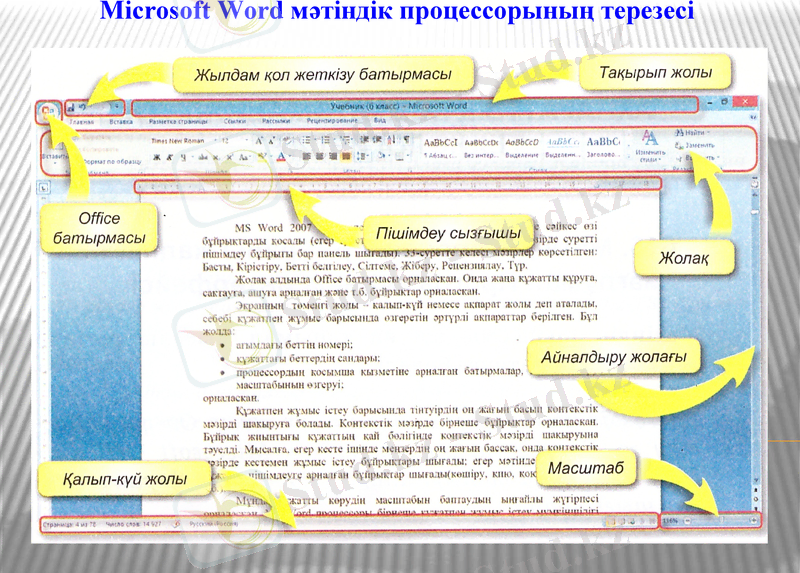This screenshot has height=573, width=800.
Task: Click Русский (Россия) language indicator
Action: (213, 524)
